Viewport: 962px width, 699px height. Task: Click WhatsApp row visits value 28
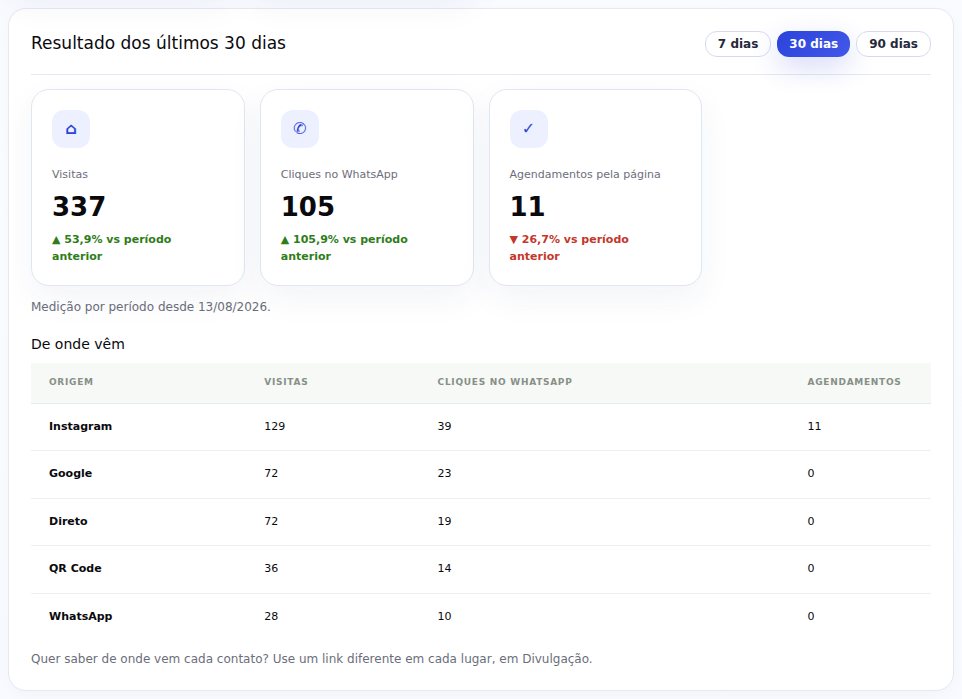pos(271,616)
